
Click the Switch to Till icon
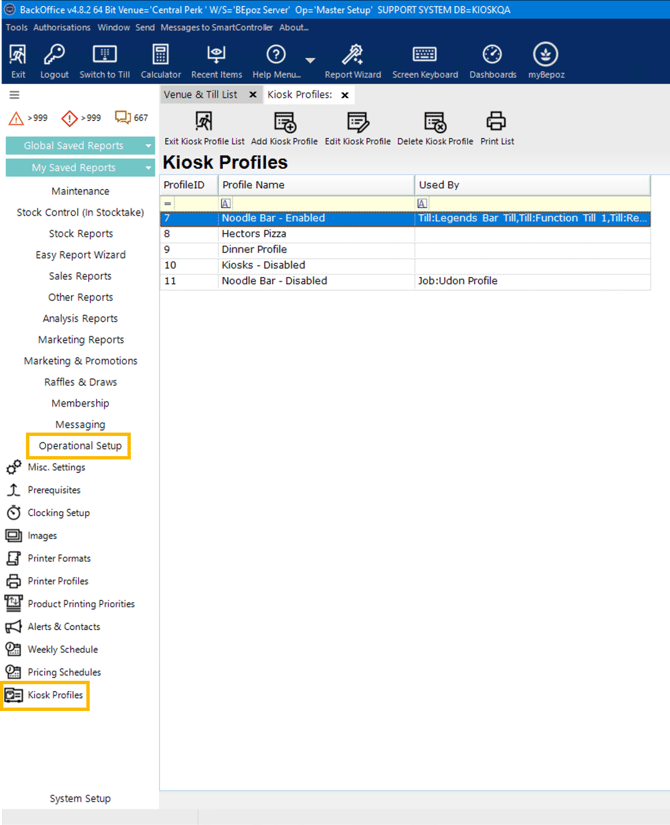click(x=105, y=56)
